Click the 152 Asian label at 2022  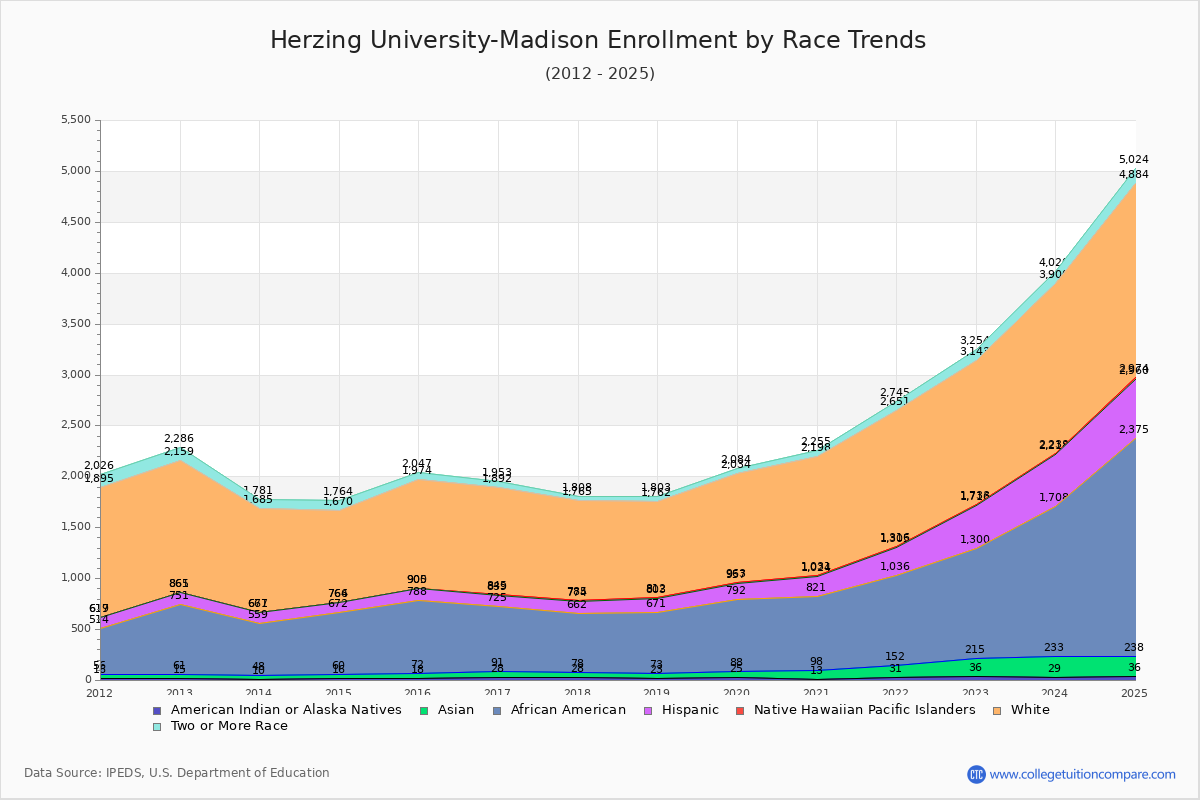[x=895, y=657]
